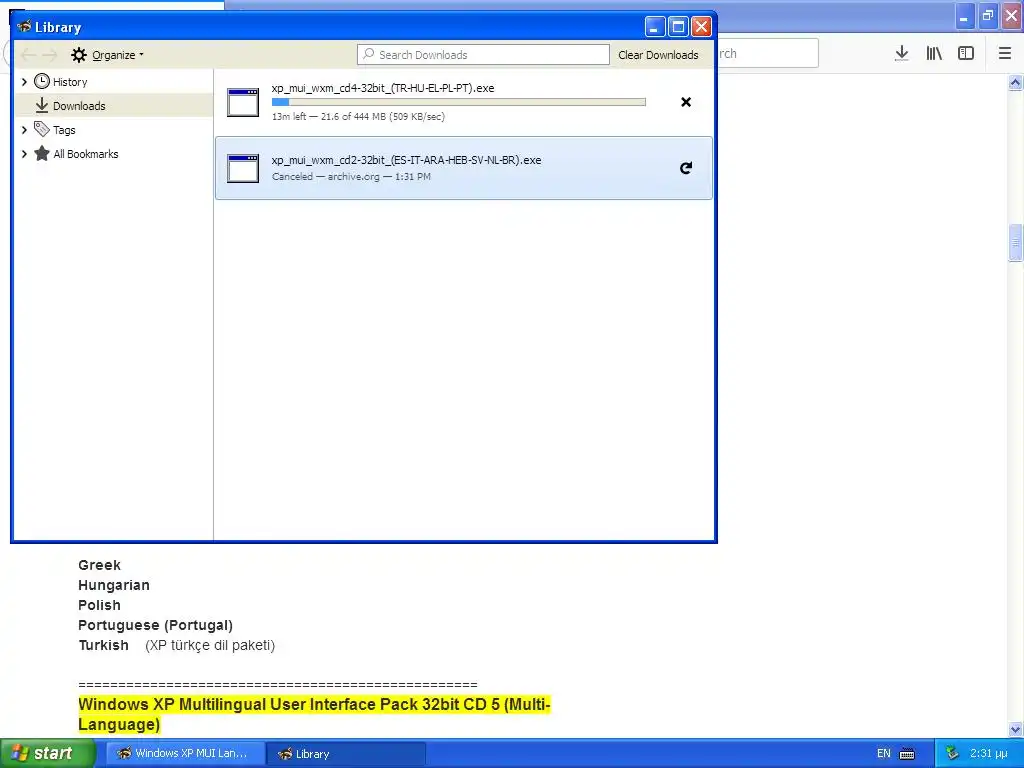Minimize the Library window
This screenshot has height=768, width=1024.
(x=655, y=27)
